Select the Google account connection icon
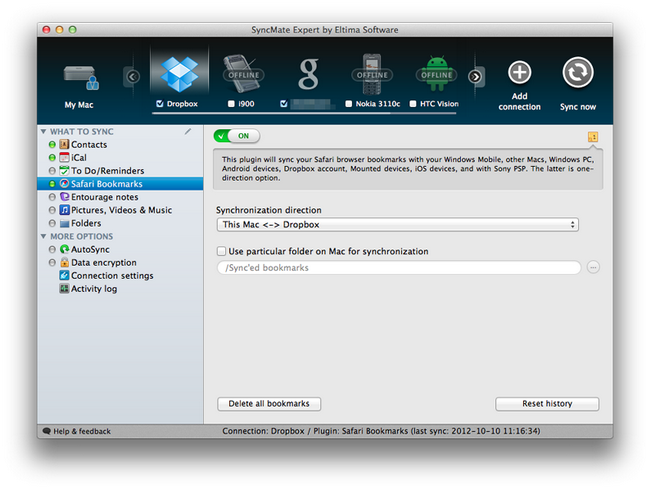650x490 pixels. pyautogui.click(x=308, y=74)
